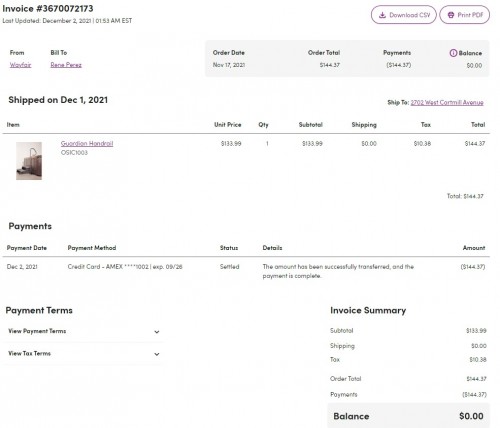
Task: Expand View Tax Terms chevron
Action: (x=157, y=354)
